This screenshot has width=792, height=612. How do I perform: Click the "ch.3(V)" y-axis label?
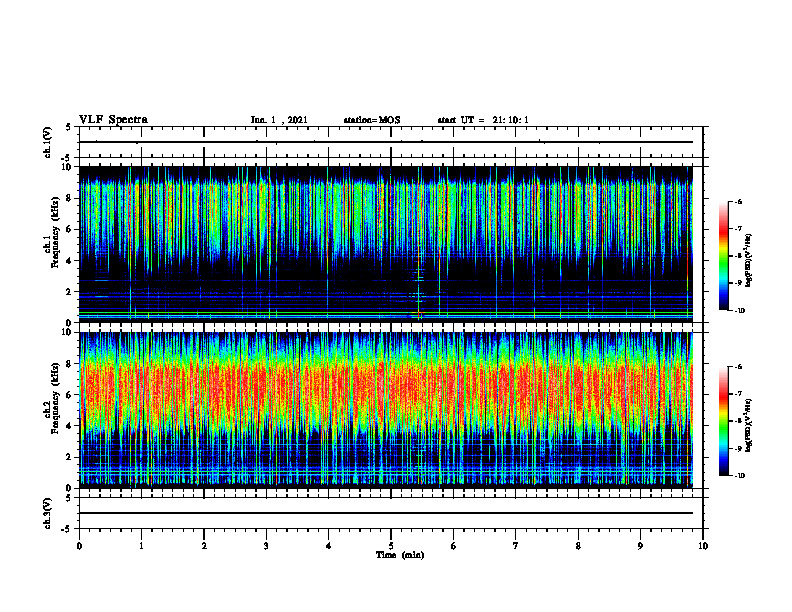47,514
